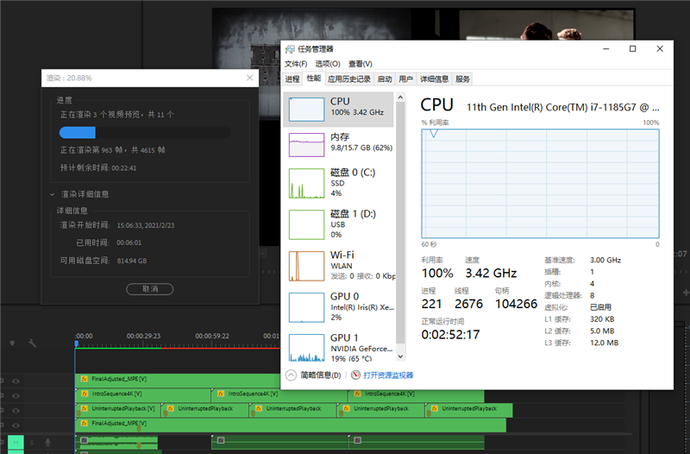Screen dimensions: 690x454
Task: Click the chevron icon beside 简略信息(D)
Action: click(x=291, y=375)
